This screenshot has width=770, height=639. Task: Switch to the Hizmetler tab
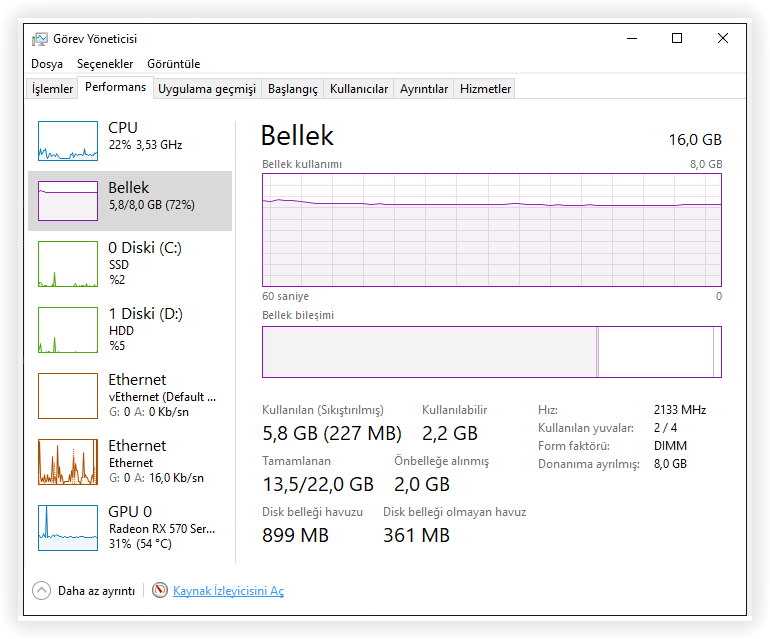coord(486,89)
